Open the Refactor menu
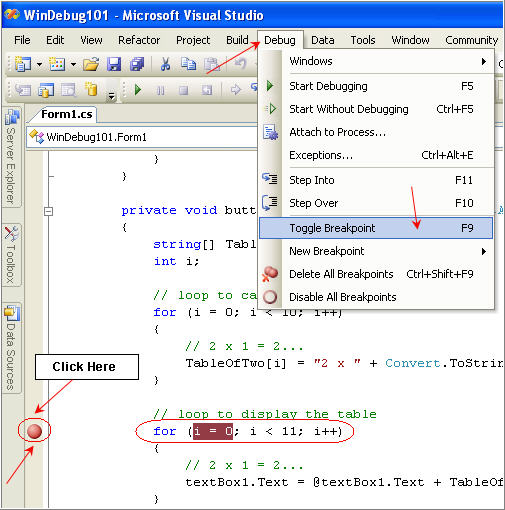 click(139, 40)
